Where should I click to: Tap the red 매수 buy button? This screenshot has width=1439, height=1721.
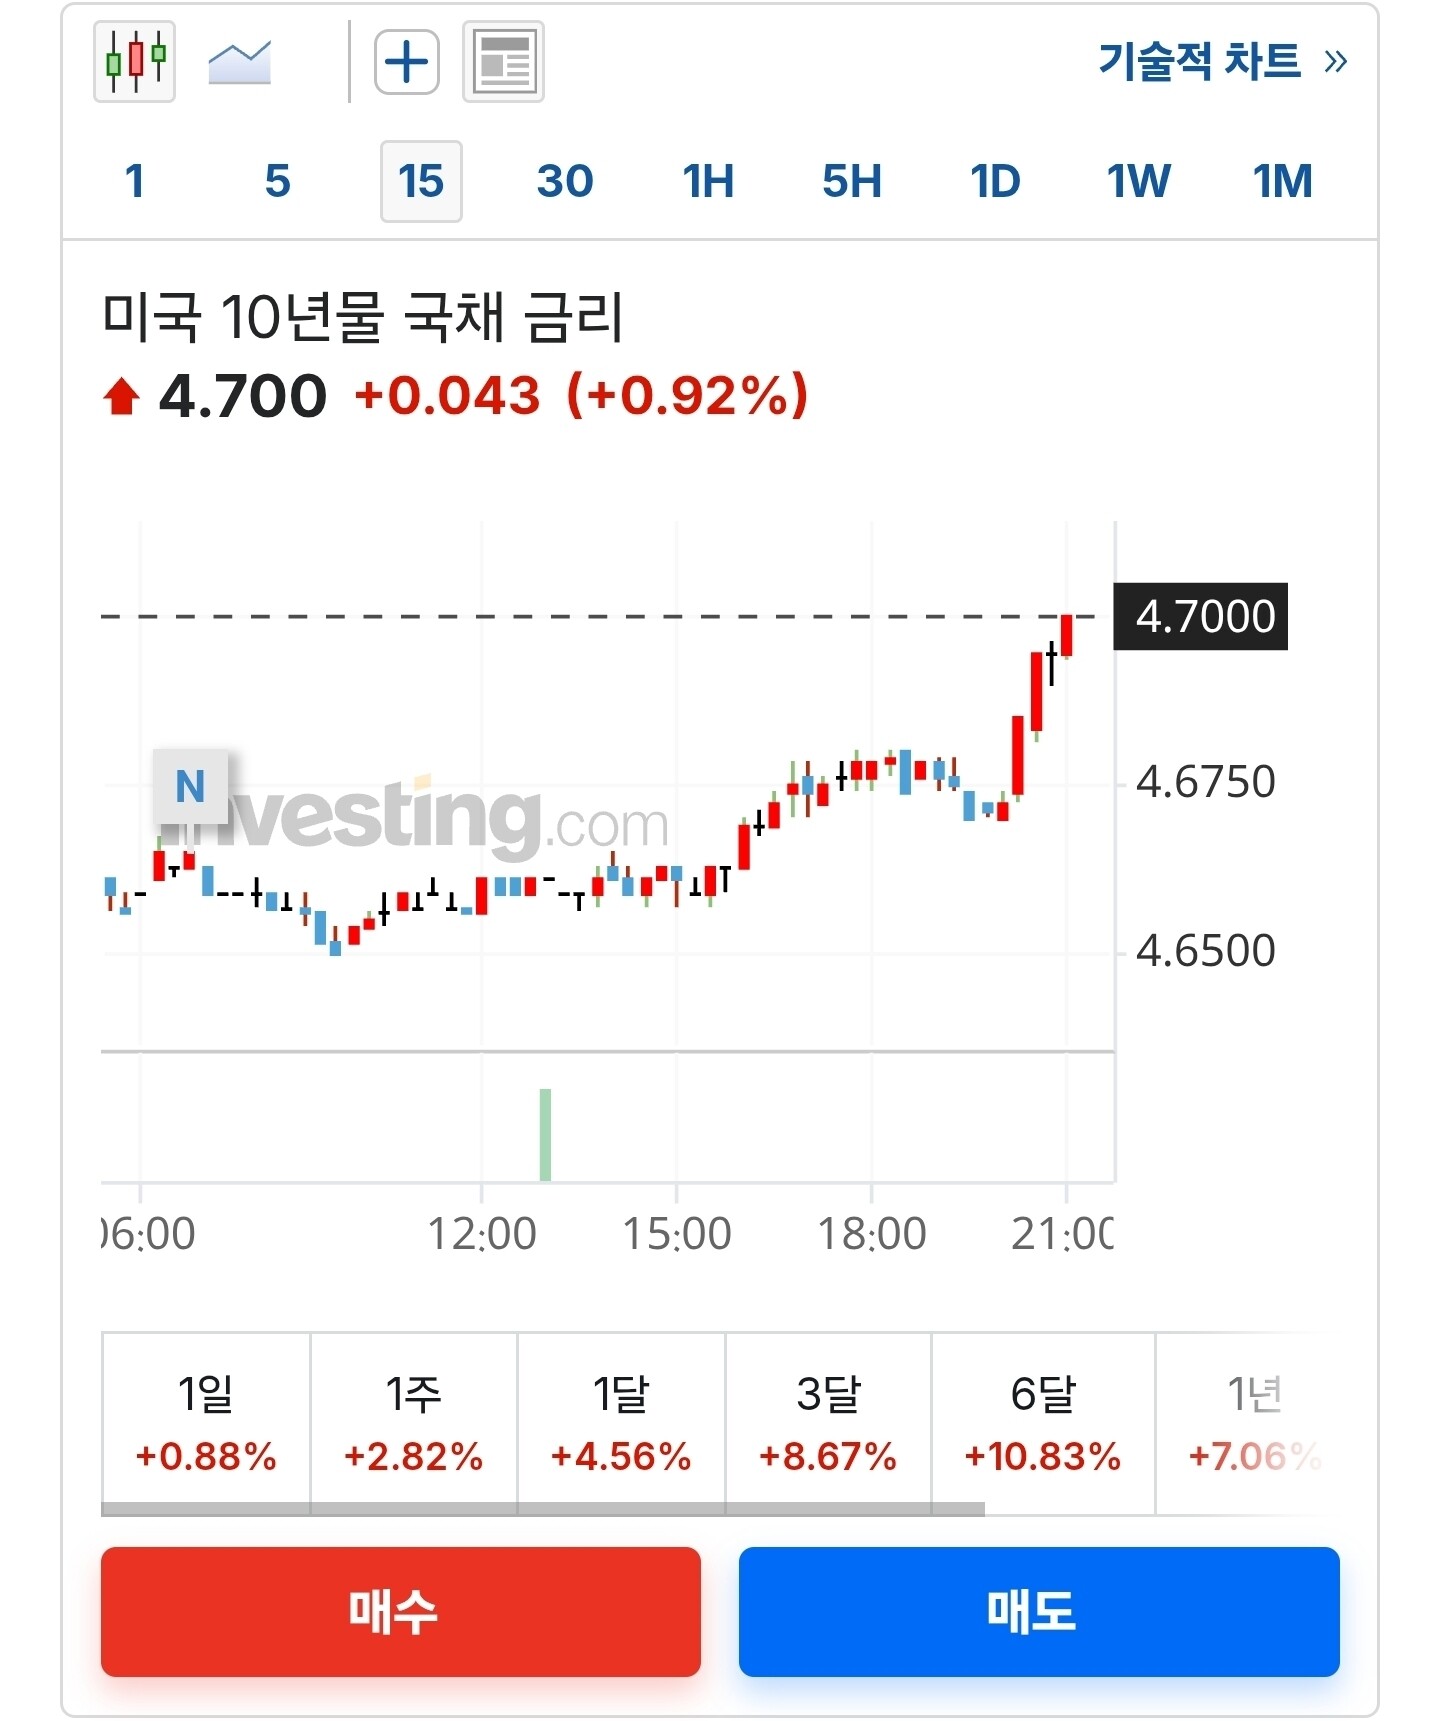pos(400,1611)
